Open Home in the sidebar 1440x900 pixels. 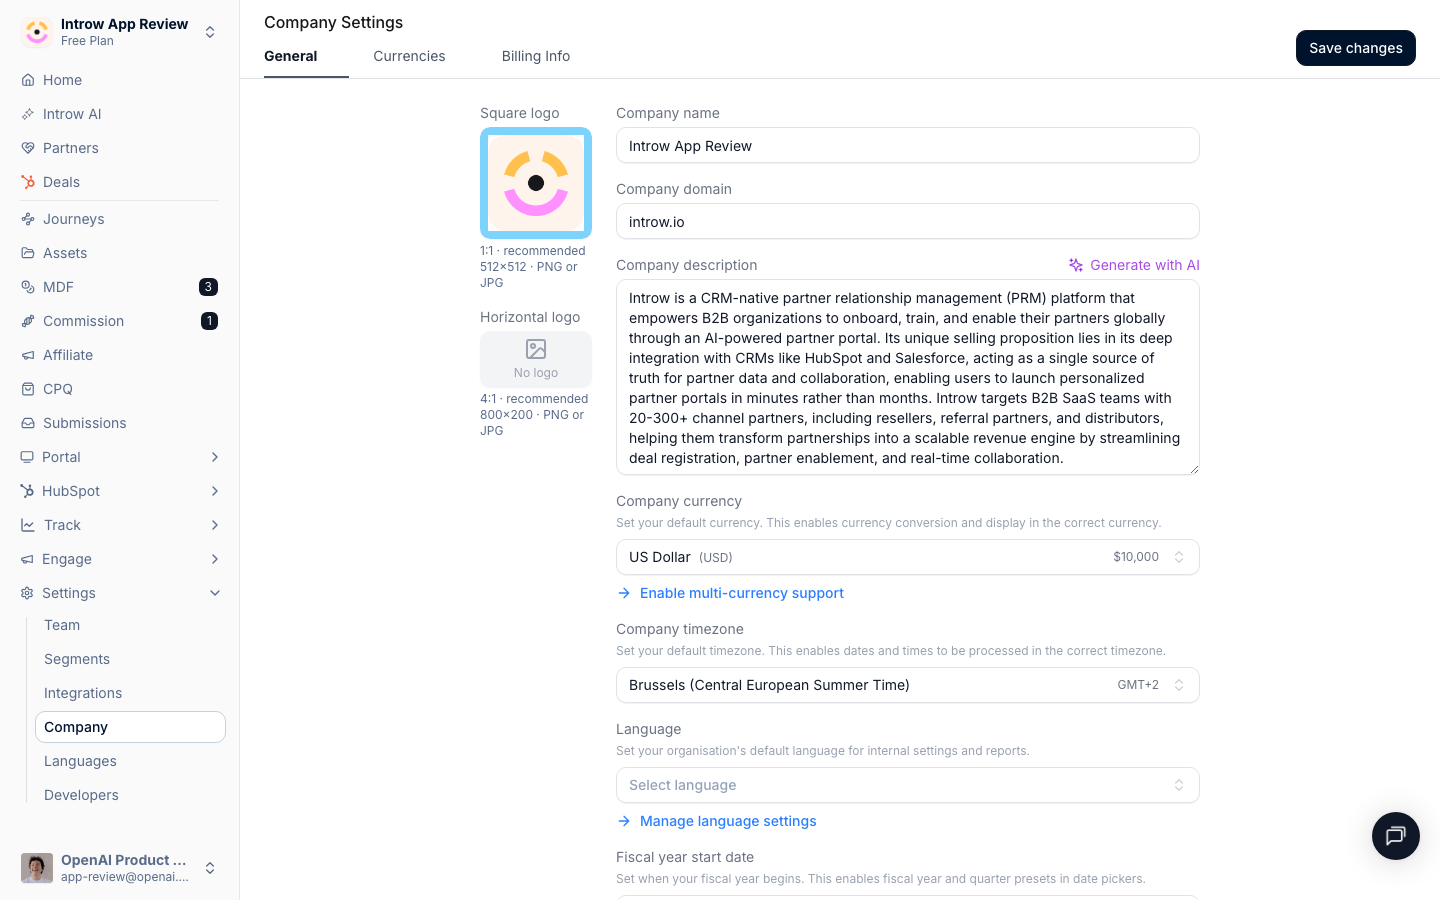[x=62, y=80]
